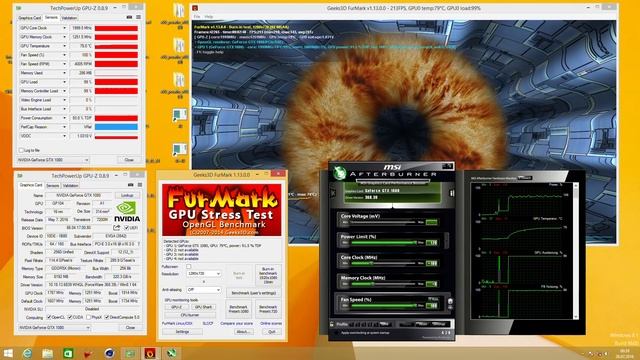Click the FurMark title bar app icon in render window
This screenshot has height=360, width=640.
195,8
